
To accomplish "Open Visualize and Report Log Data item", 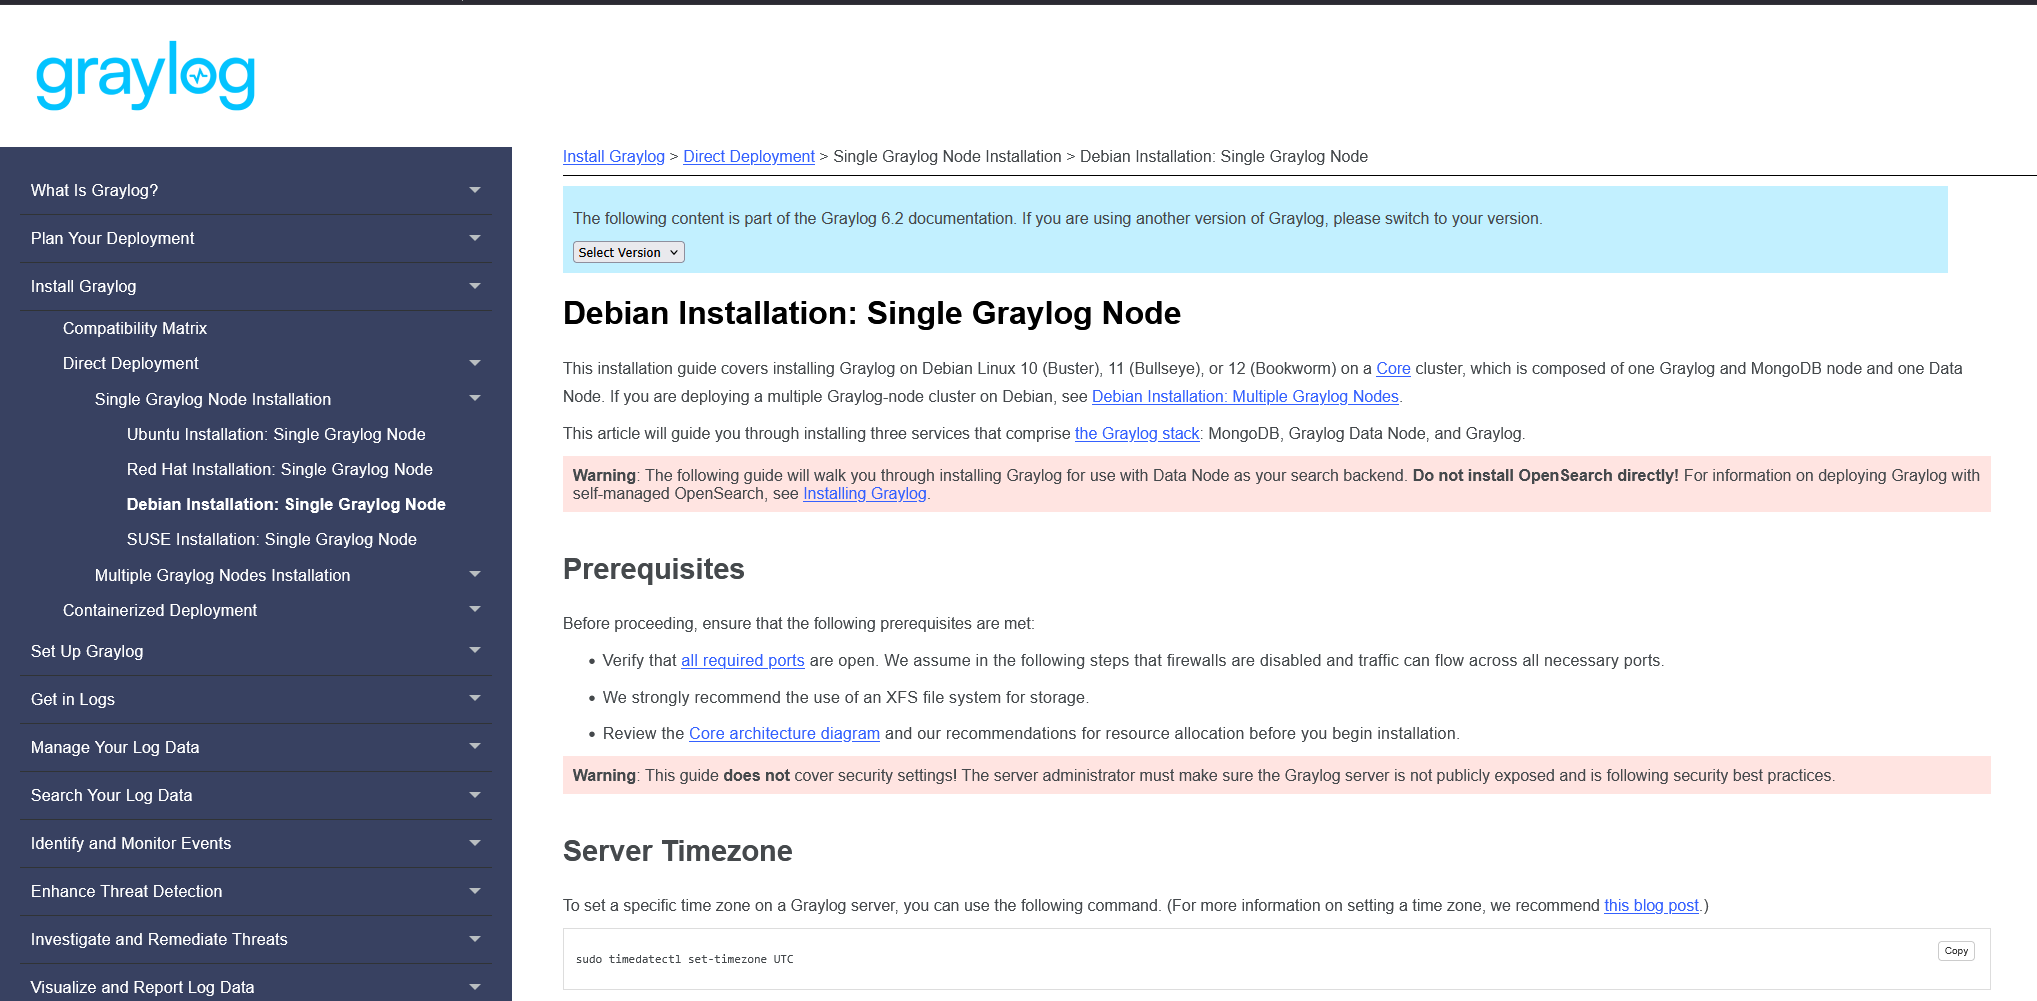I will tap(142, 987).
